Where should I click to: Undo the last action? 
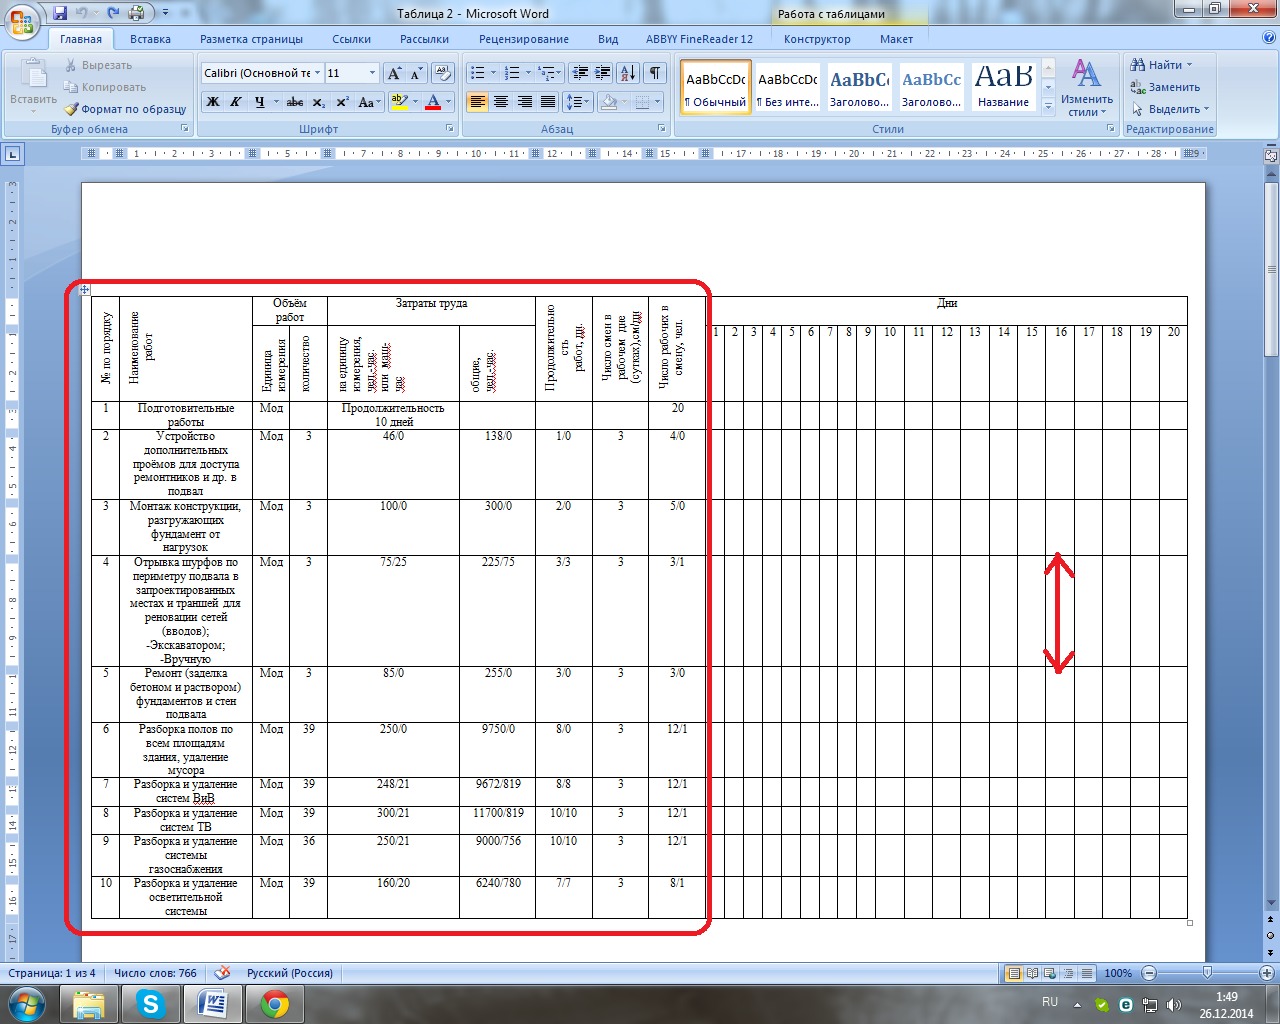pyautogui.click(x=82, y=13)
